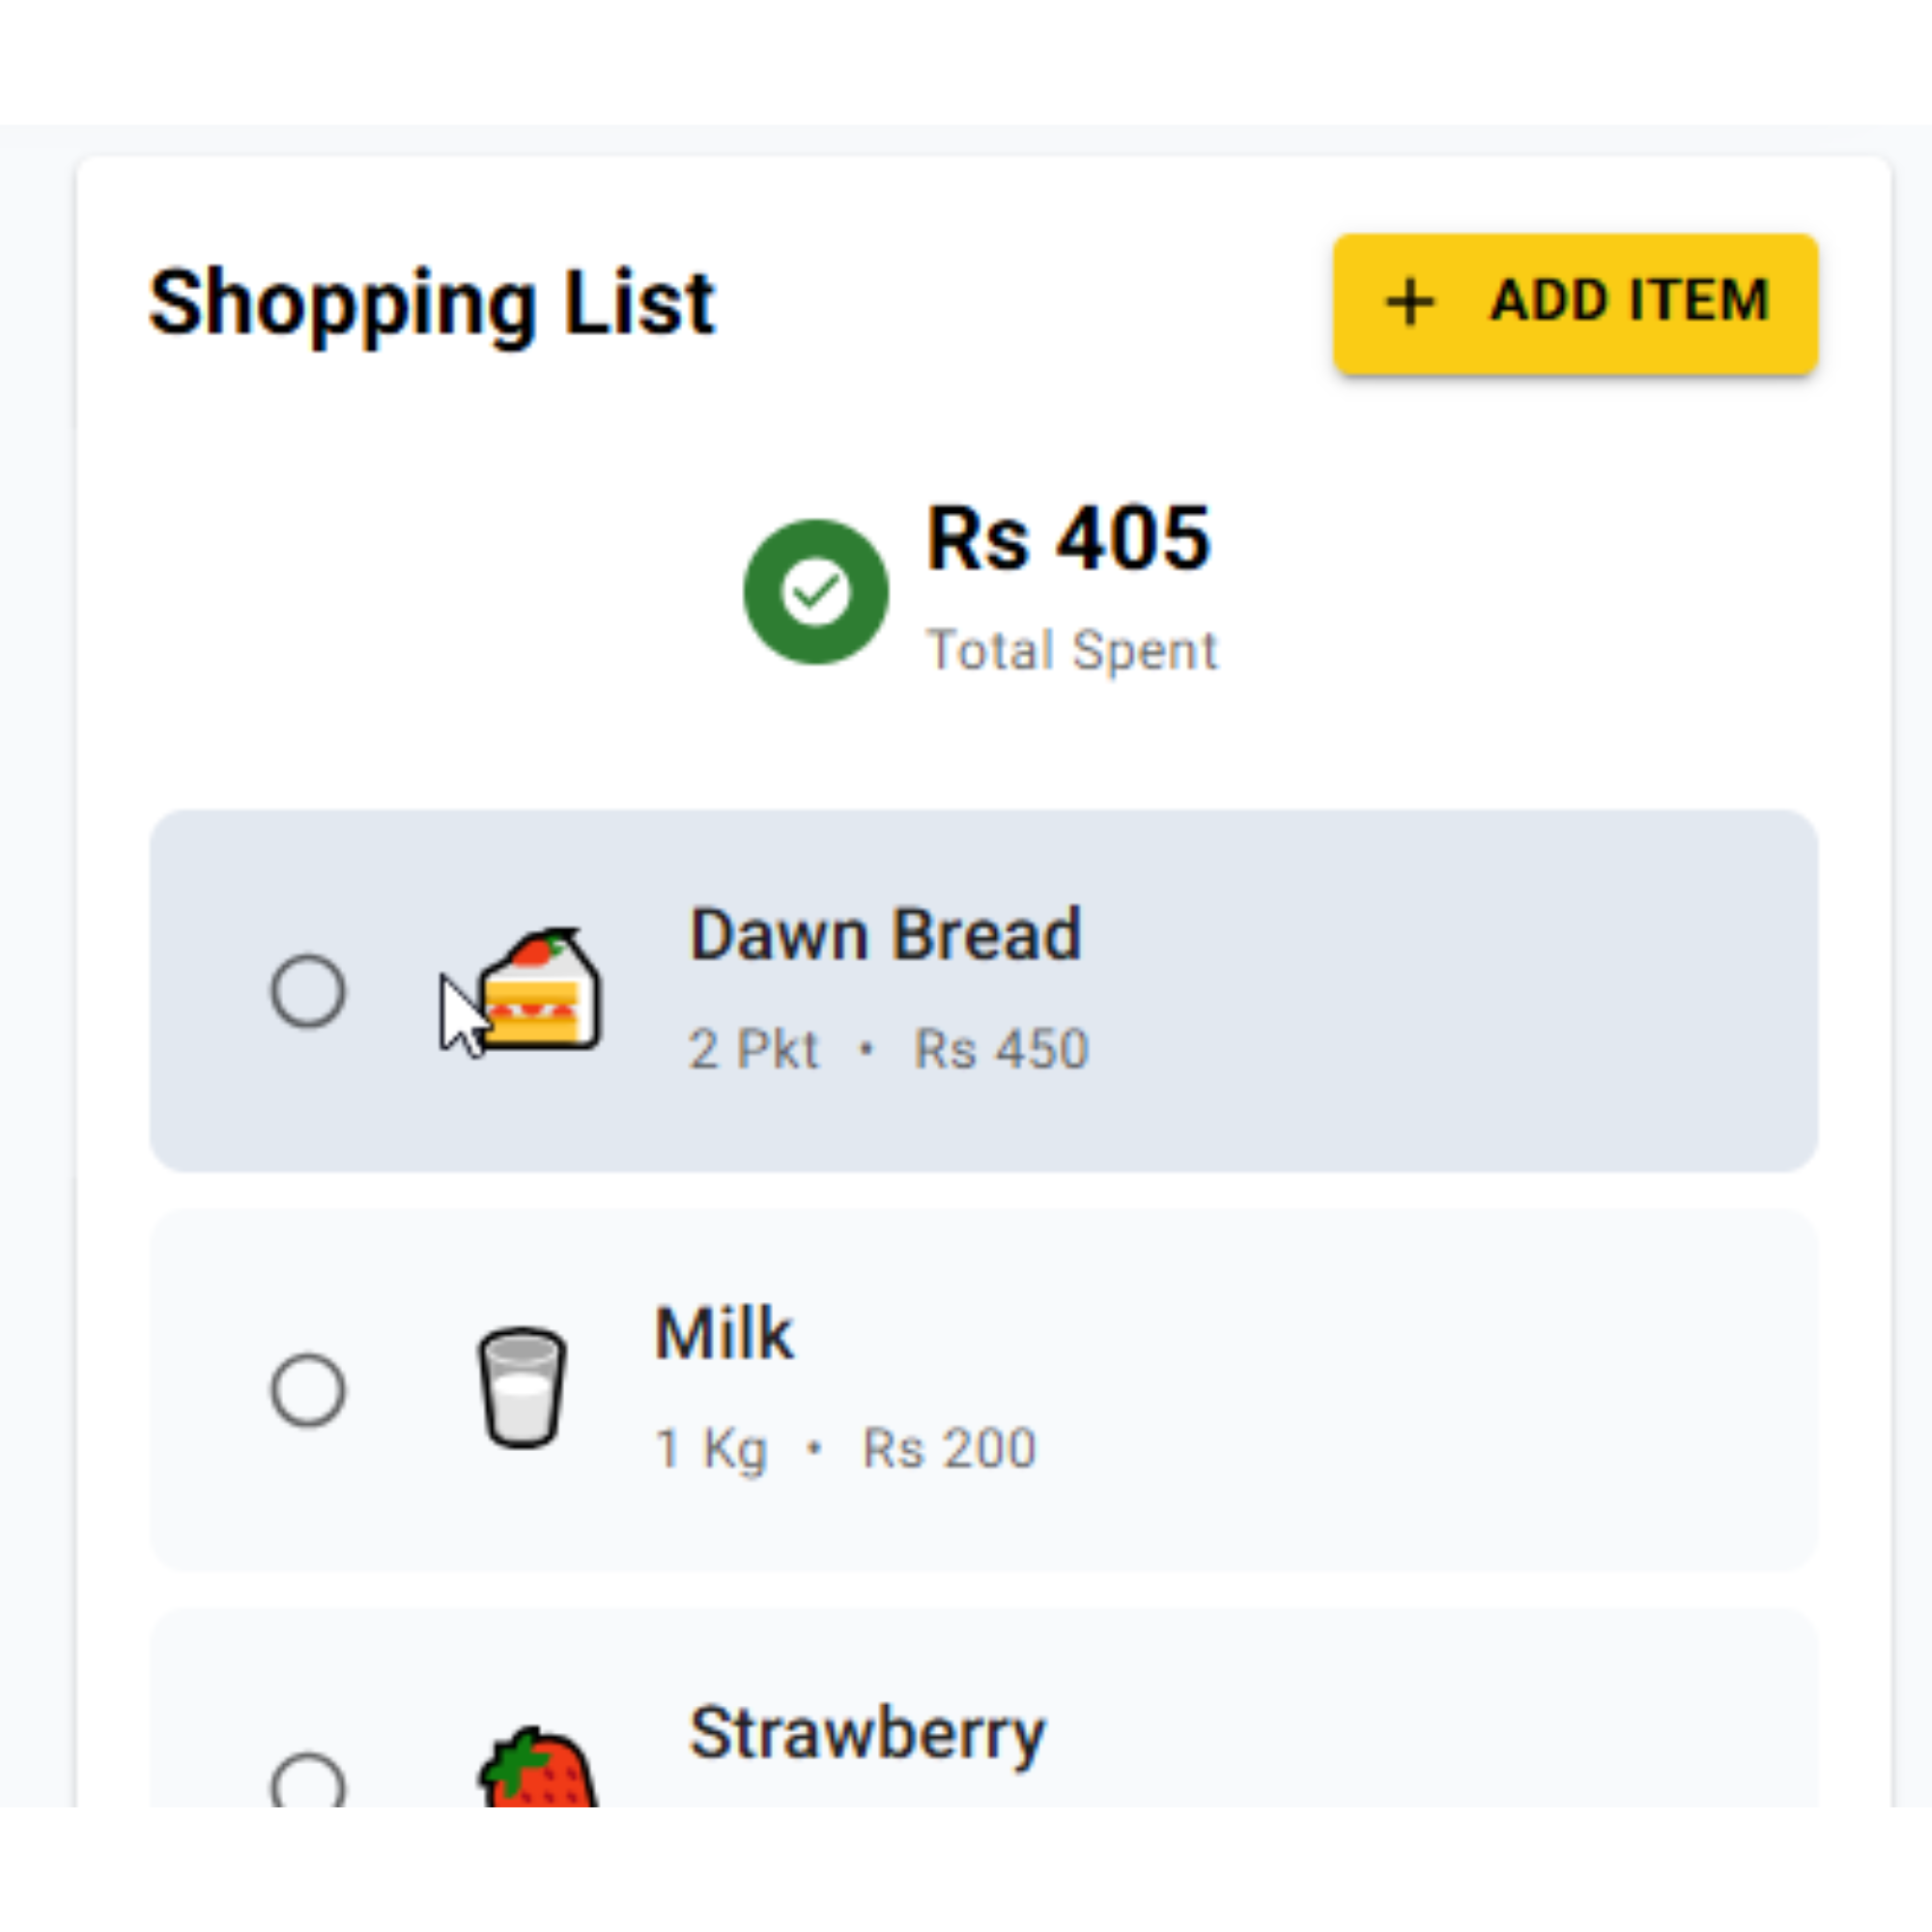Click the plus icon inside Add Item button
This screenshot has width=1932, height=1932.
tap(1410, 300)
